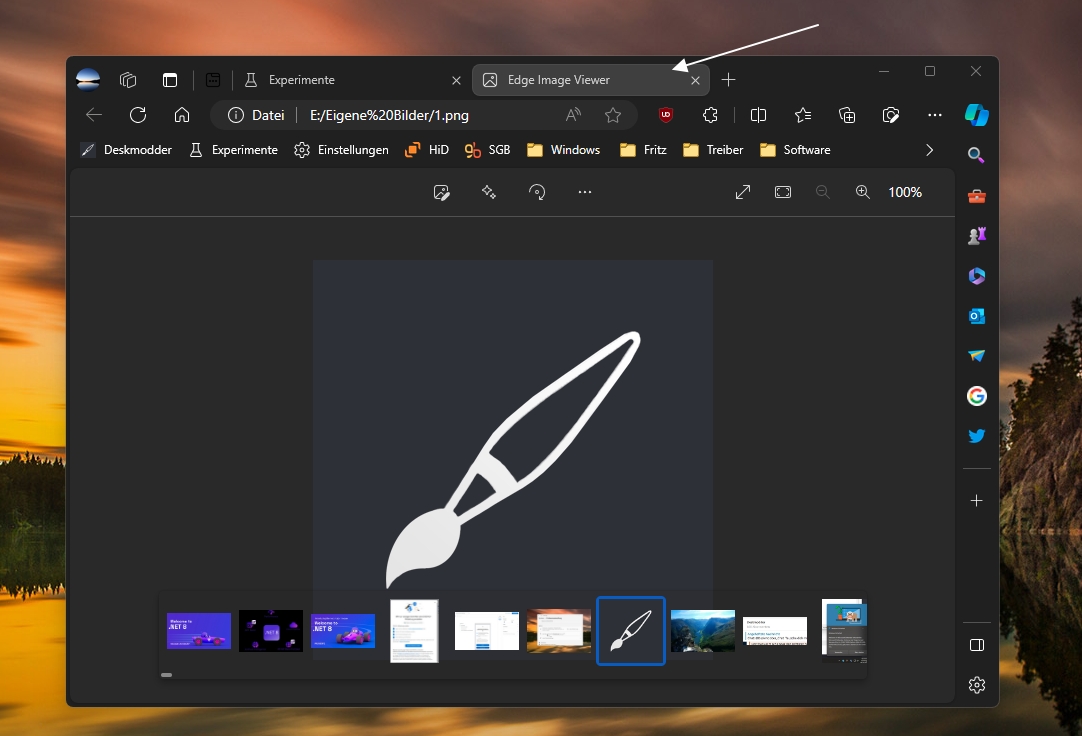Open the Deskmodder bookmark

pyautogui.click(x=126, y=150)
